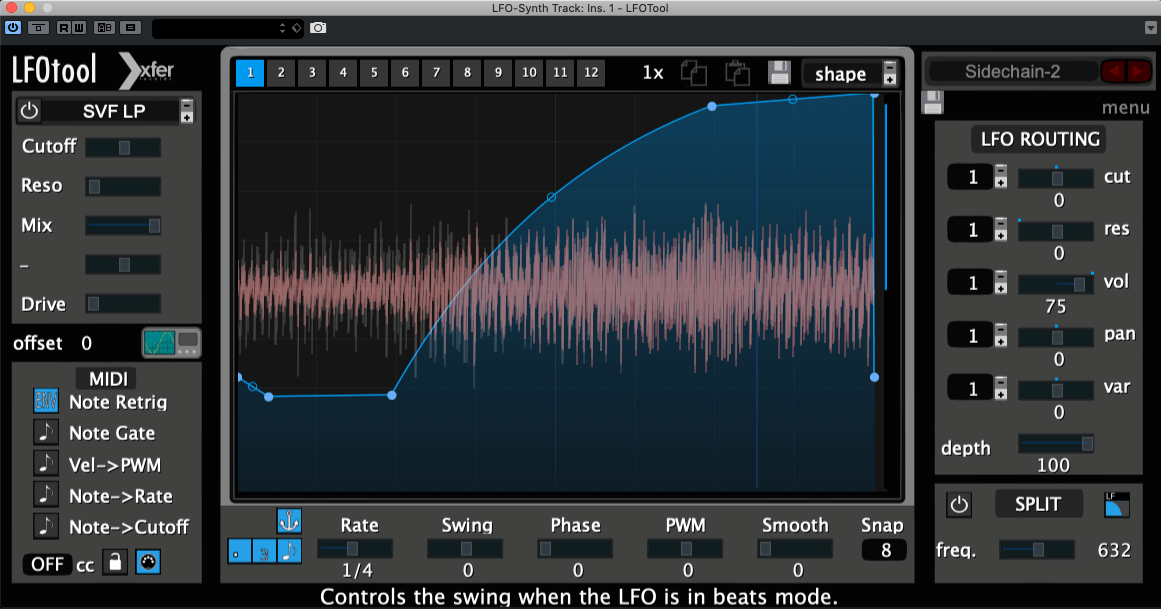Change the res LFO routing graph number stepper
The image size is (1161, 609).
pyautogui.click(x=1000, y=230)
